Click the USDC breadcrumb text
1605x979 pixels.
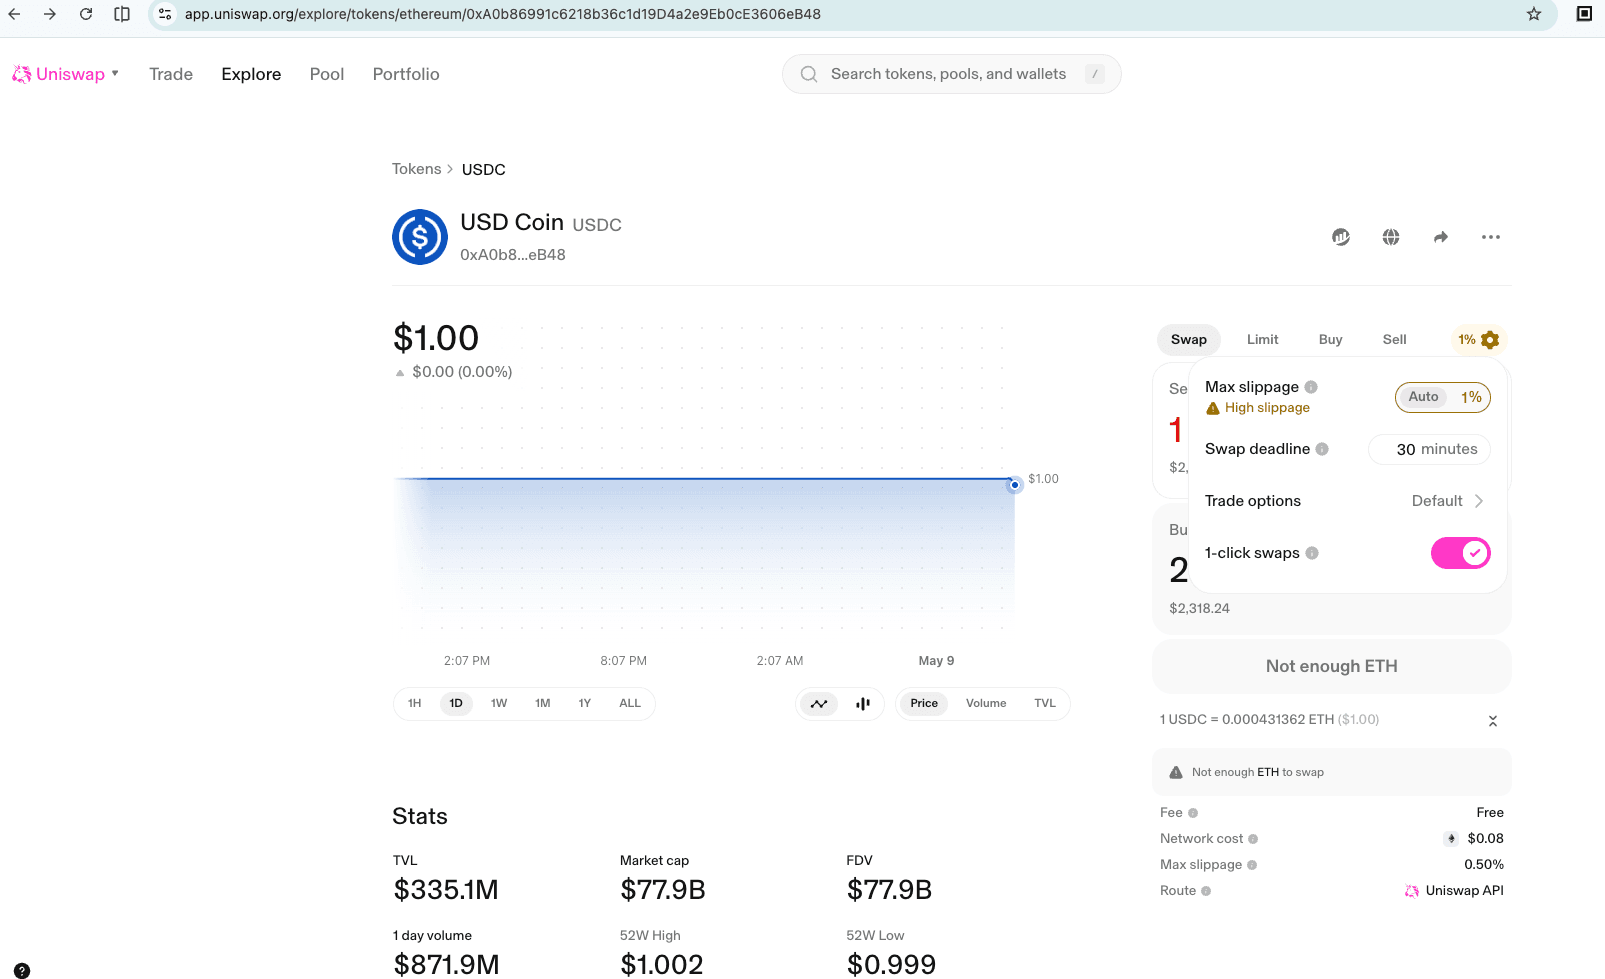coord(484,169)
